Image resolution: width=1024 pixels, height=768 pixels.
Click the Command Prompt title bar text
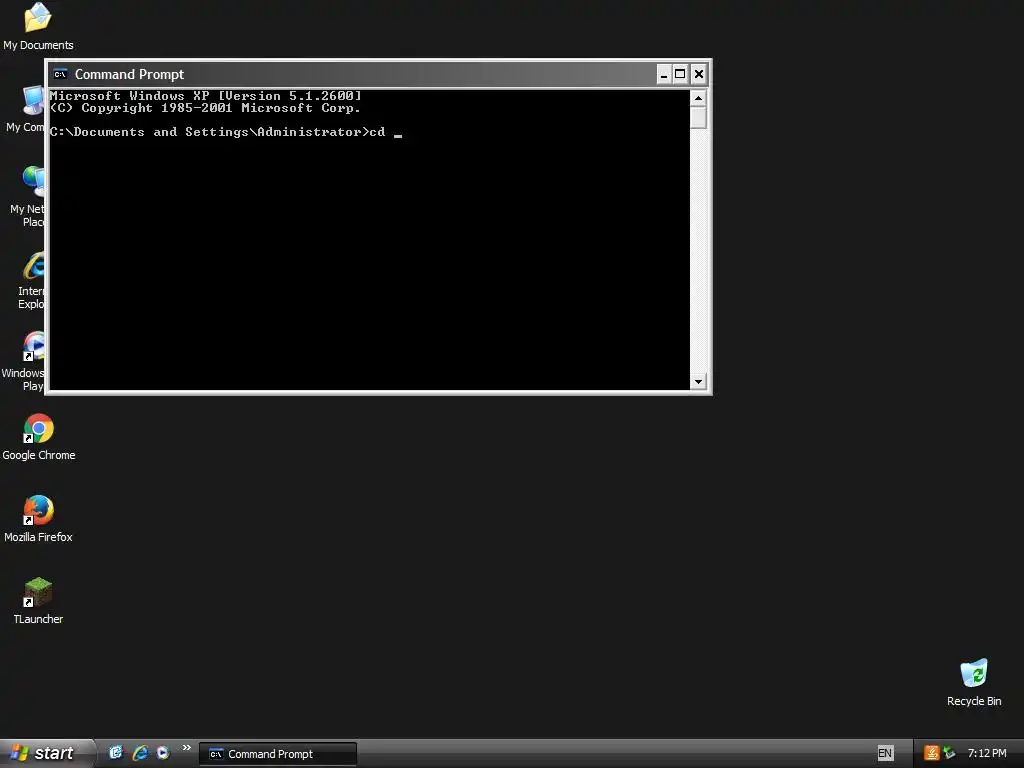(129, 74)
